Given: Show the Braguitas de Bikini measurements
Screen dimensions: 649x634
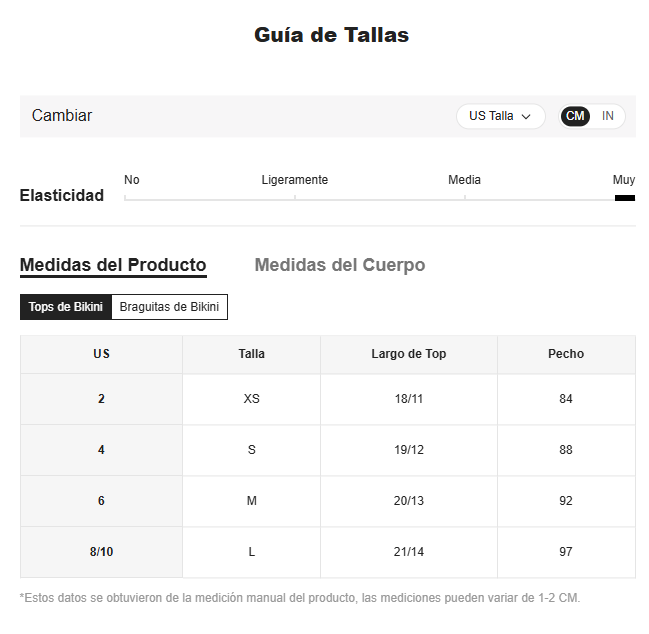Looking at the screenshot, I should 169,307.
